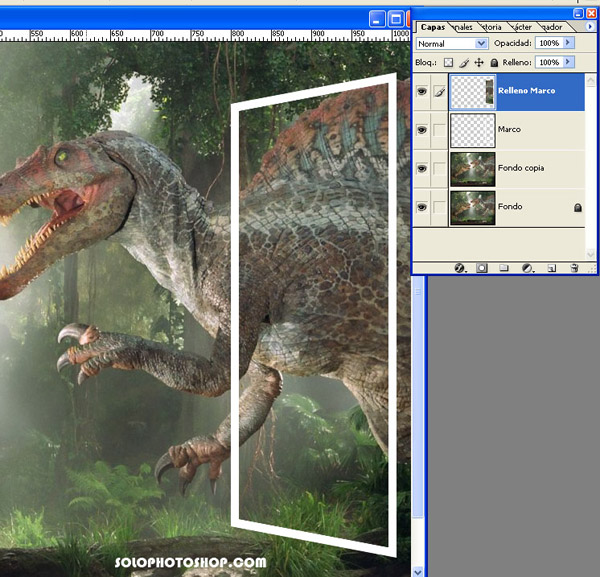Click the document window scroll down arrow
This screenshot has height=577, width=600.
417,572
